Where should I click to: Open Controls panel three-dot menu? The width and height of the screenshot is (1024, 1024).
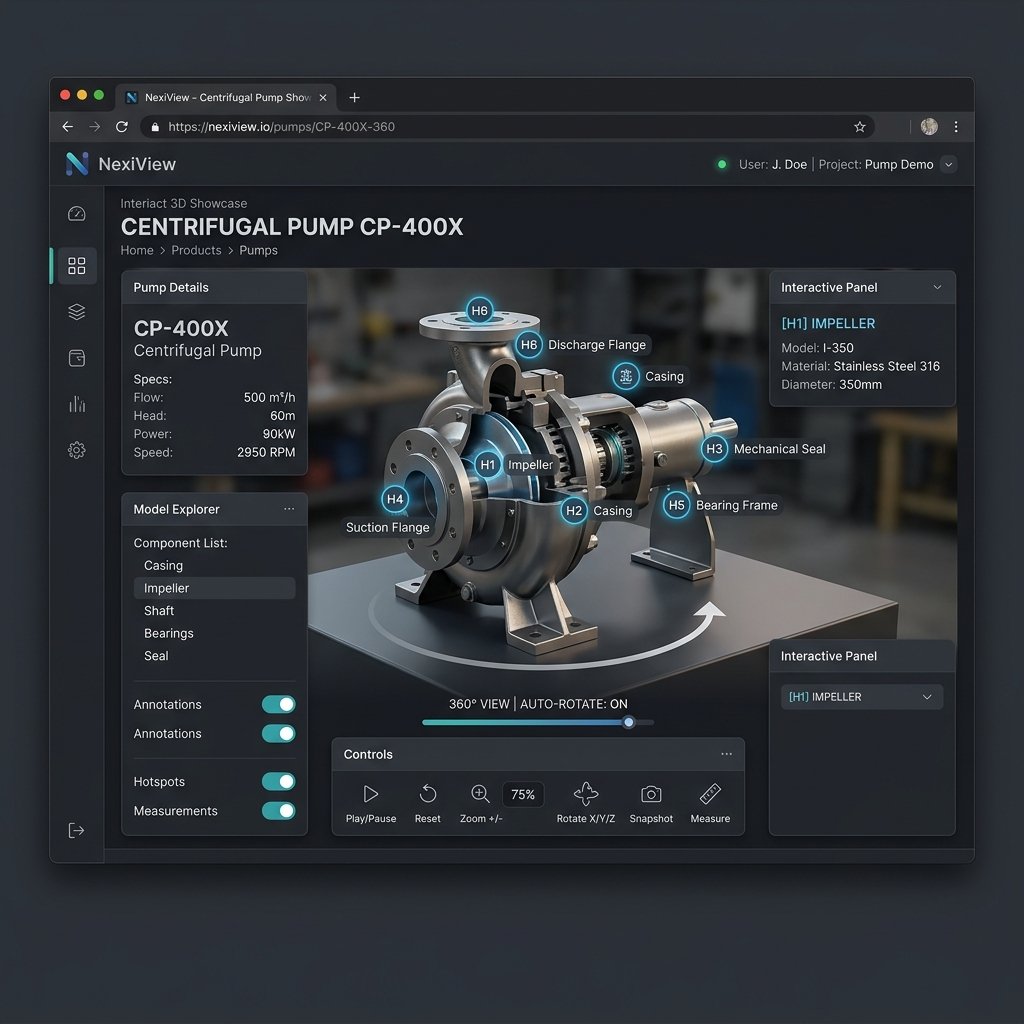click(x=726, y=754)
